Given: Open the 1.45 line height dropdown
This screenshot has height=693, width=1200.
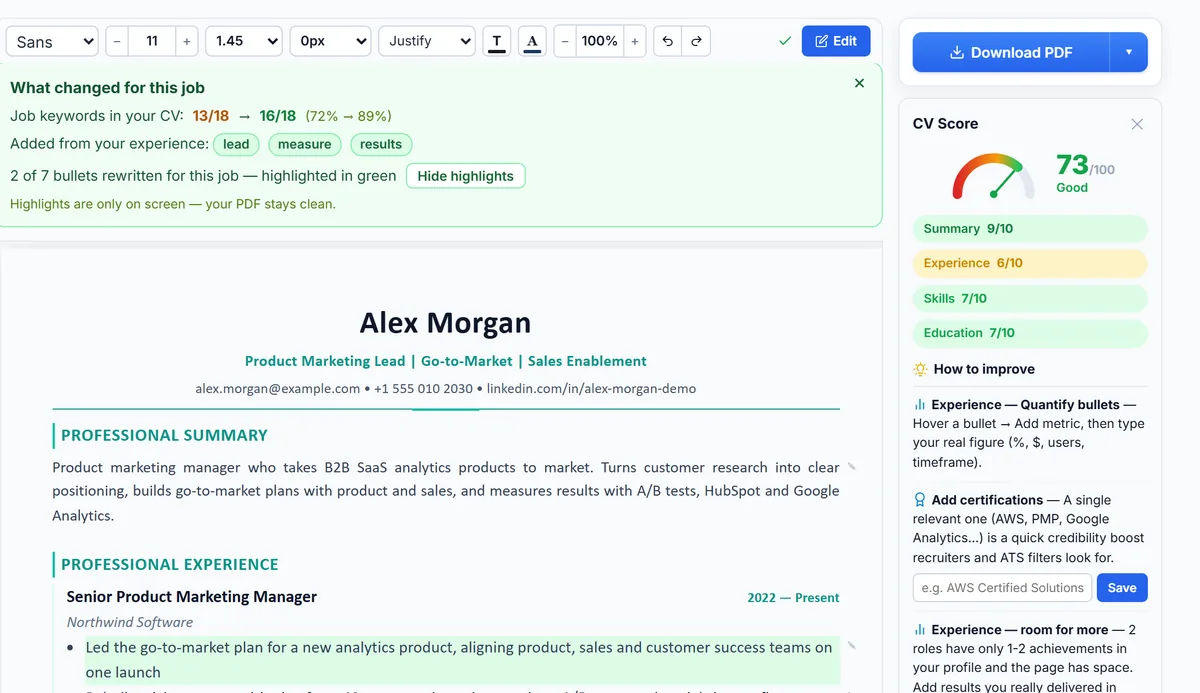Looking at the screenshot, I should click(244, 41).
